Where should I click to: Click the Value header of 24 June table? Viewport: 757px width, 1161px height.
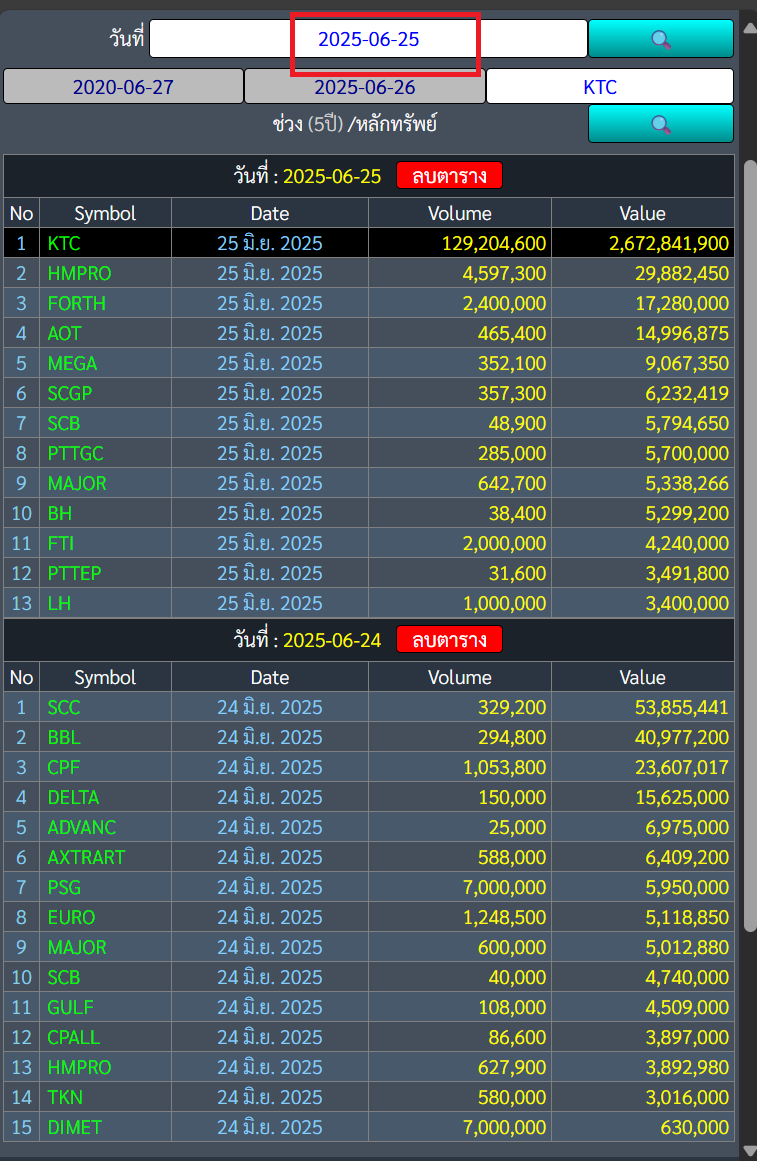coord(642,677)
